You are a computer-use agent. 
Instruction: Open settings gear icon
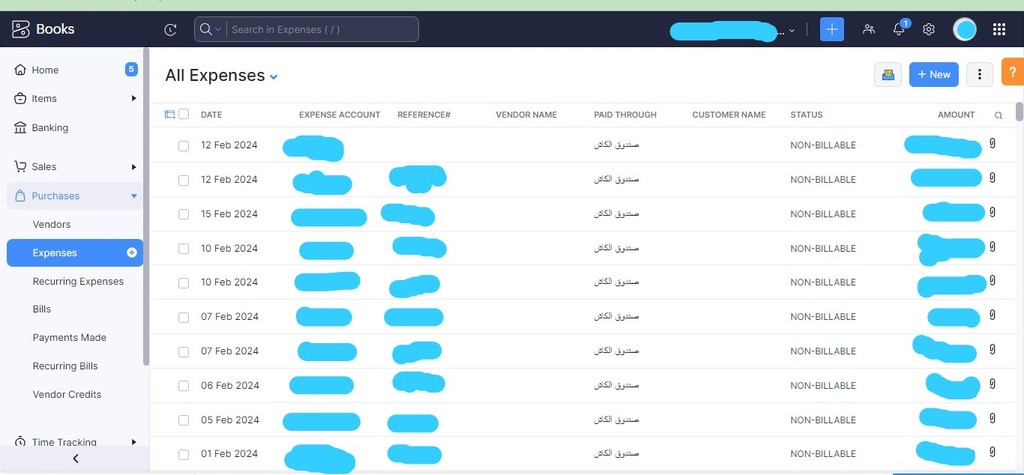click(929, 29)
